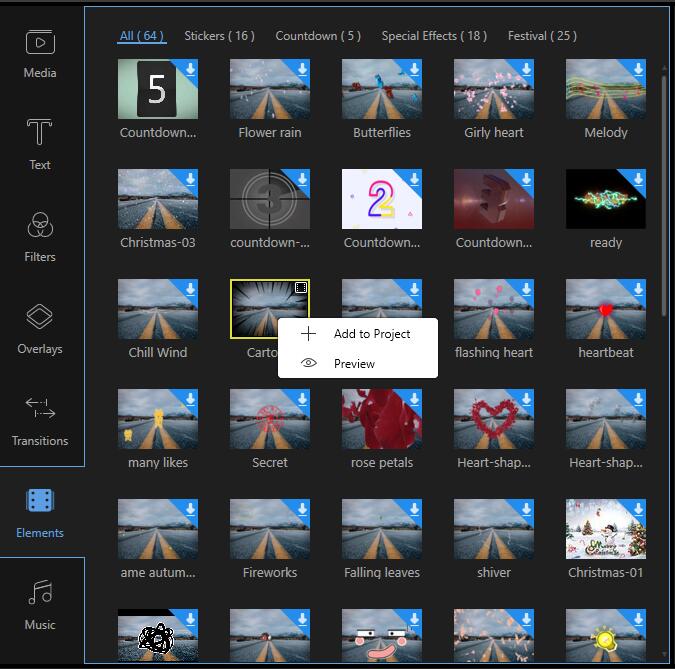675x669 pixels.
Task: Download the Christmas-01 element
Action: click(638, 509)
